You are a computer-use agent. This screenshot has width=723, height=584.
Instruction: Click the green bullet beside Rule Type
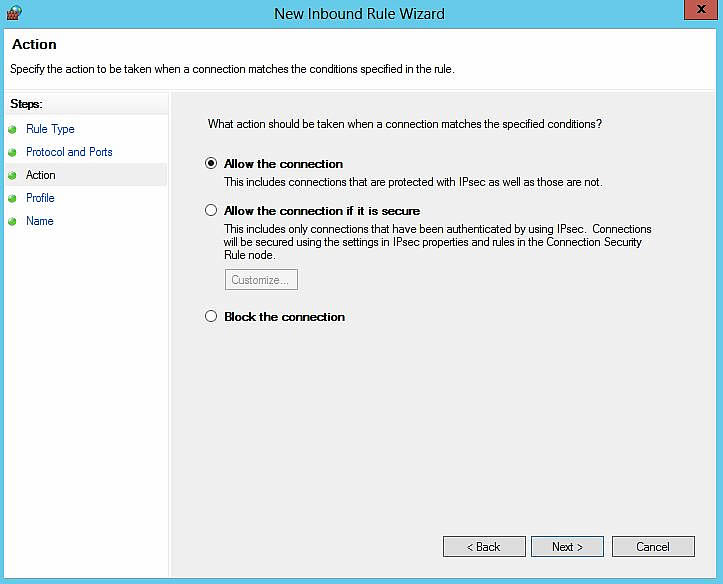(12, 130)
